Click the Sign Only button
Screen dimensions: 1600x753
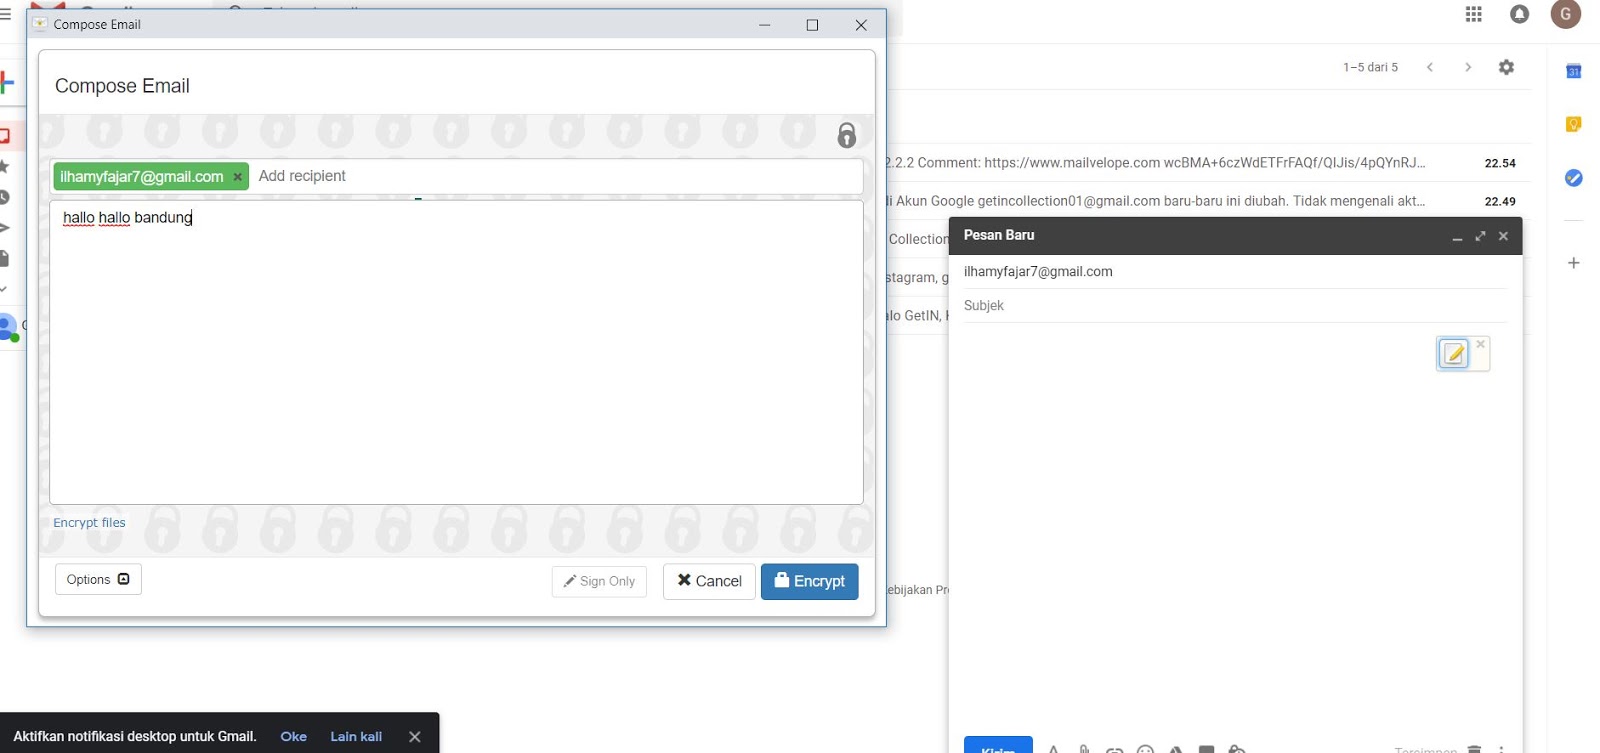pyautogui.click(x=599, y=581)
